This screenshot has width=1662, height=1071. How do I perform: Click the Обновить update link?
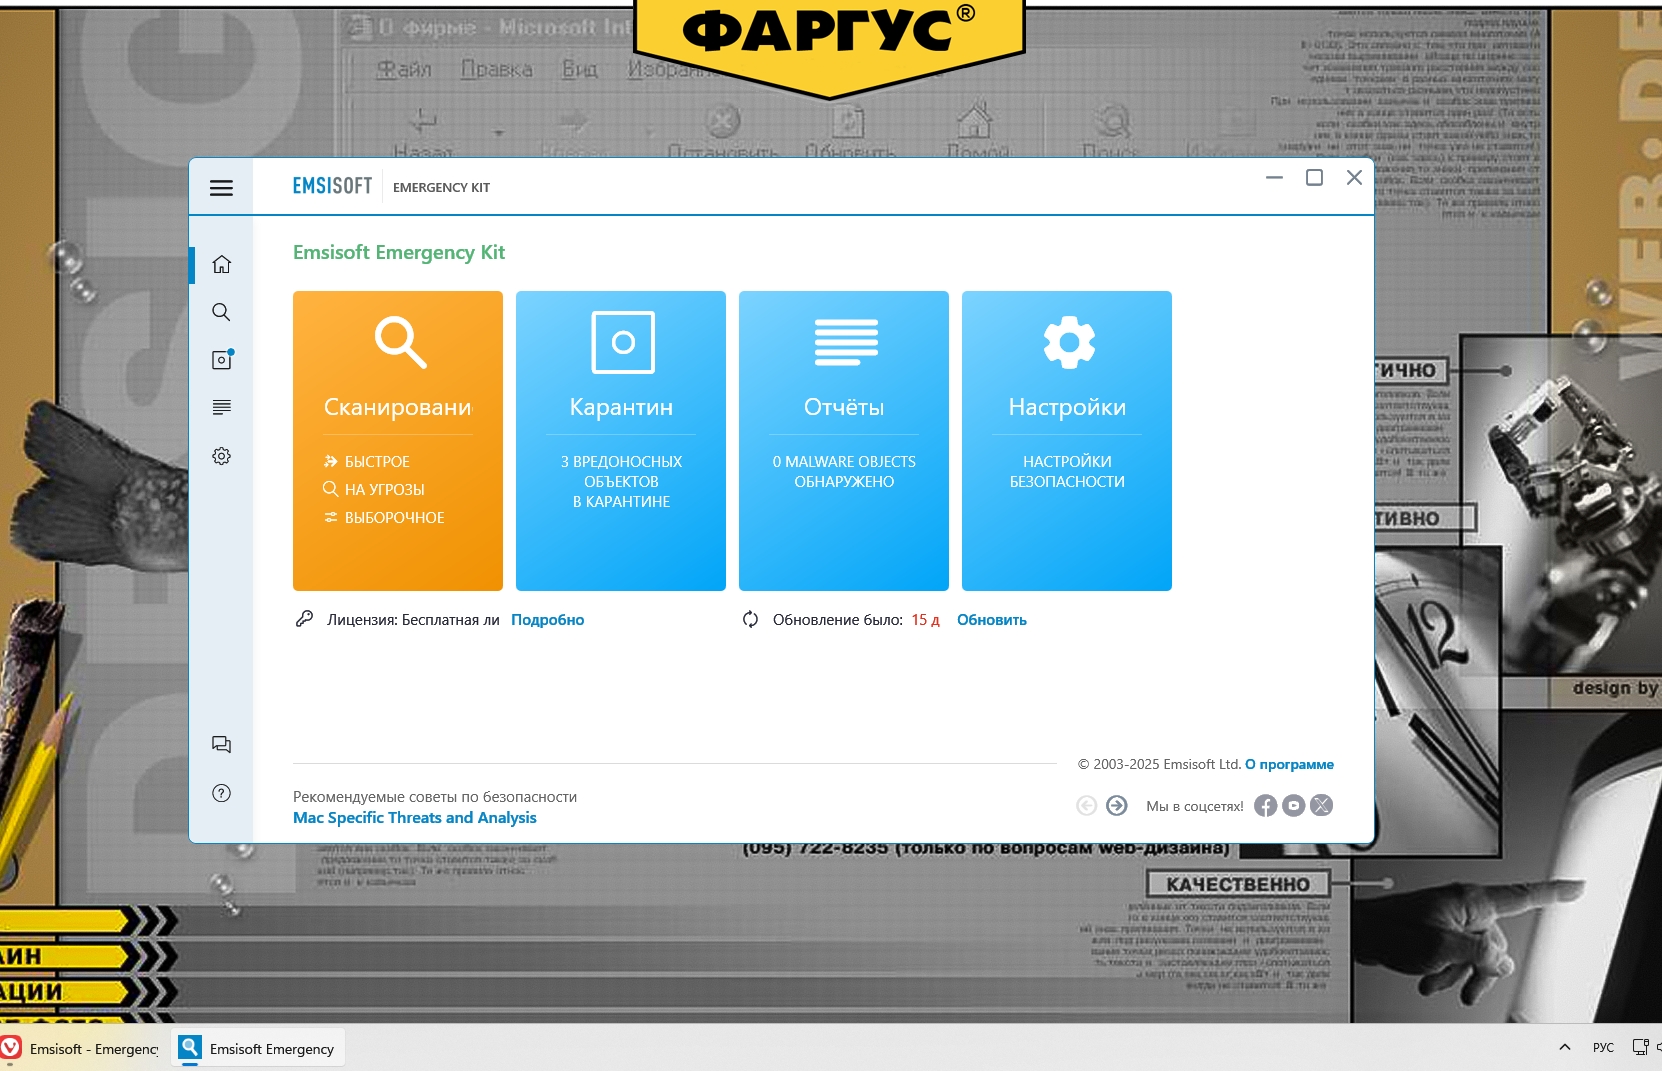click(992, 620)
